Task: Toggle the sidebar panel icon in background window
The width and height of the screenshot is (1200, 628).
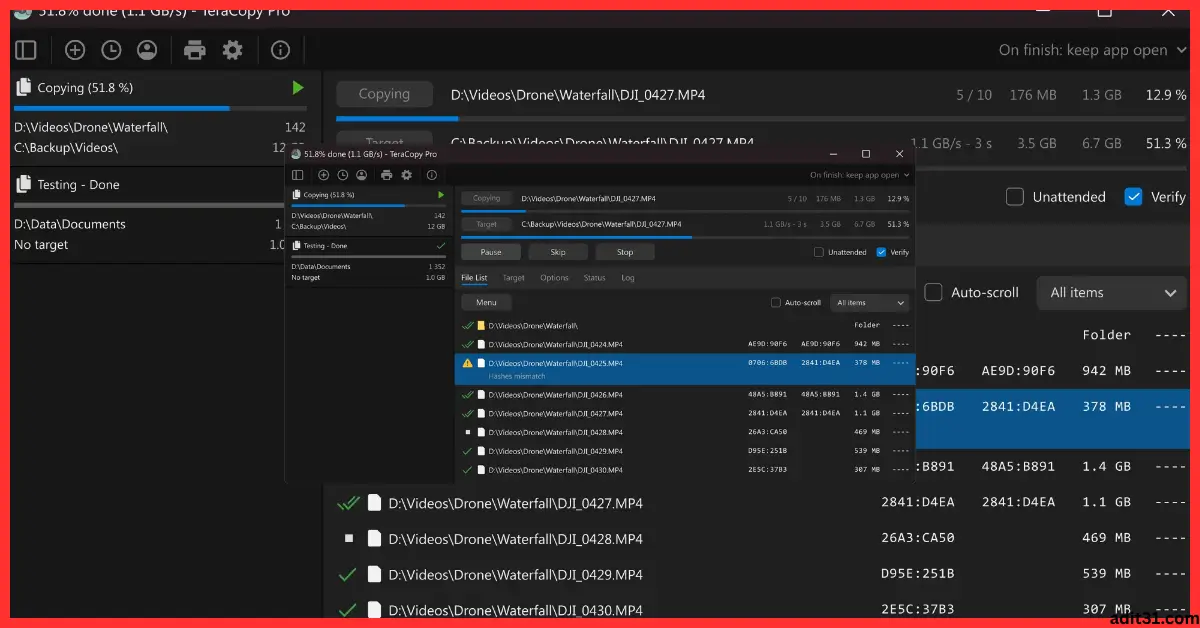Action: tap(26, 50)
